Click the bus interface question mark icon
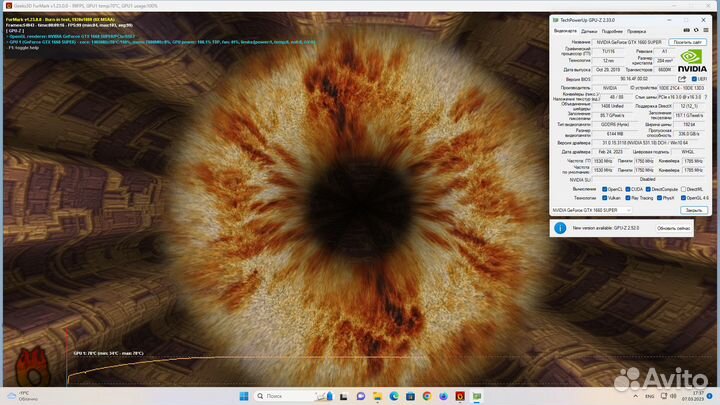The image size is (720, 405). click(x=705, y=96)
